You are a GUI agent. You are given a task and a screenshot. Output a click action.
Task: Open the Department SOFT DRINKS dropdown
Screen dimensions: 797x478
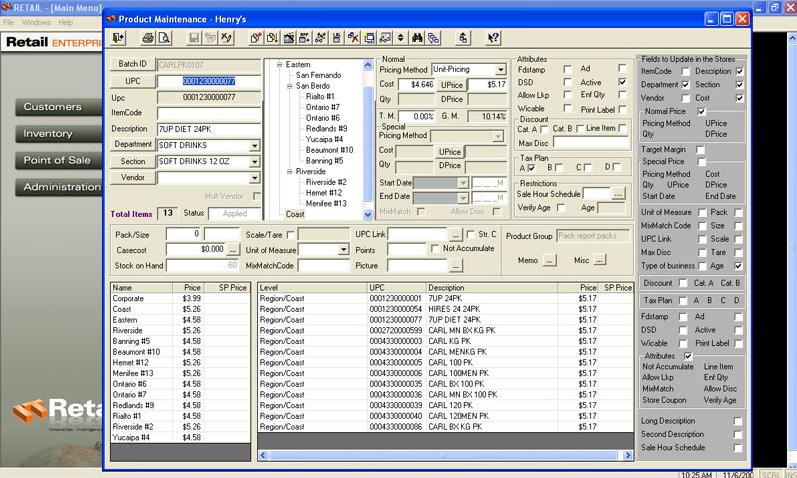tap(254, 145)
